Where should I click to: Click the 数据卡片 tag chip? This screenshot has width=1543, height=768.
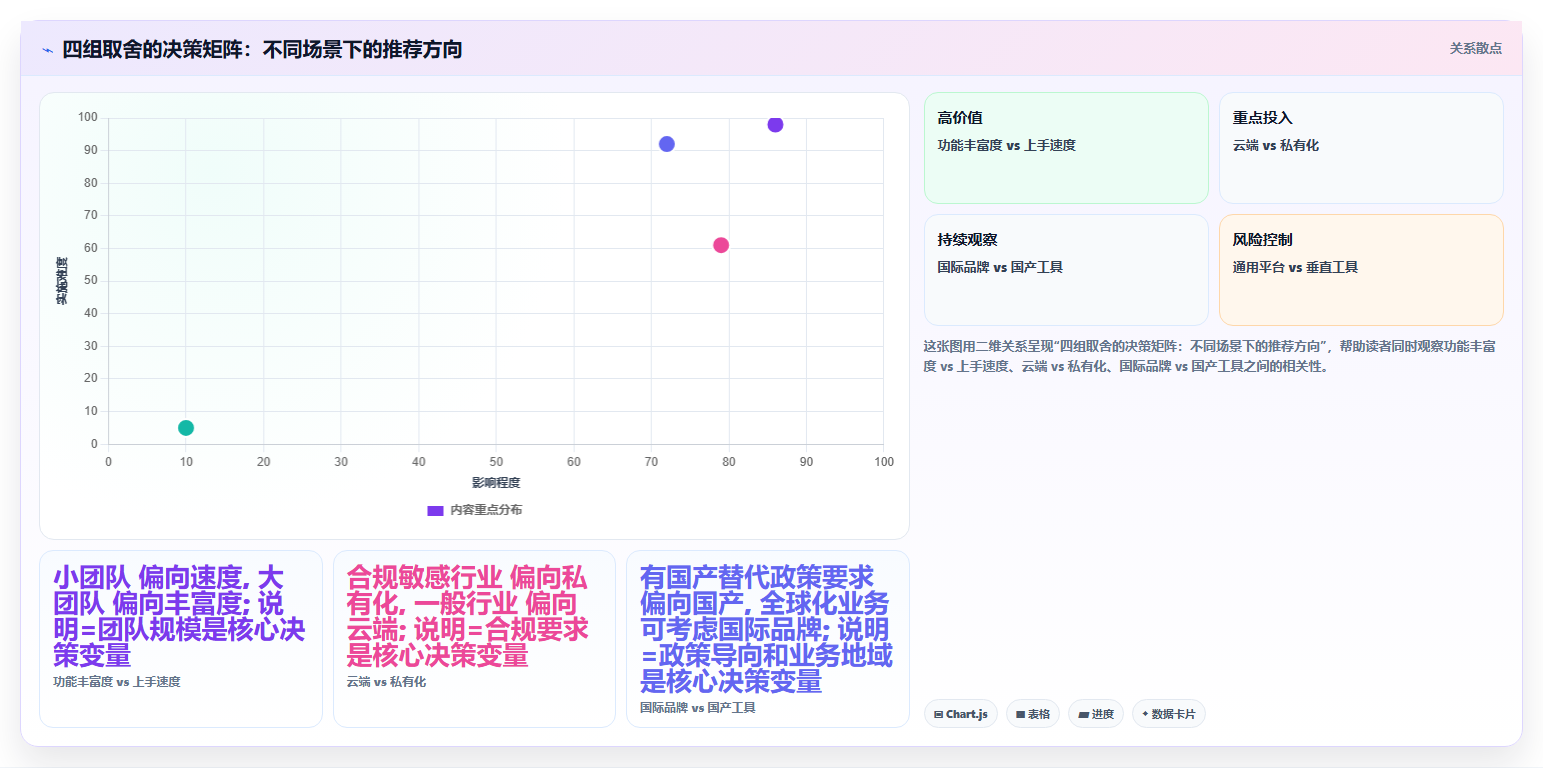click(x=1169, y=714)
